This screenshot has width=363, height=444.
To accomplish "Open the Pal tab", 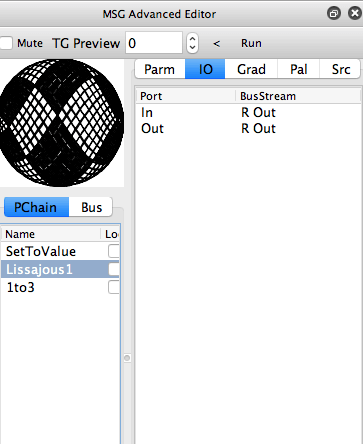I will point(298,69).
